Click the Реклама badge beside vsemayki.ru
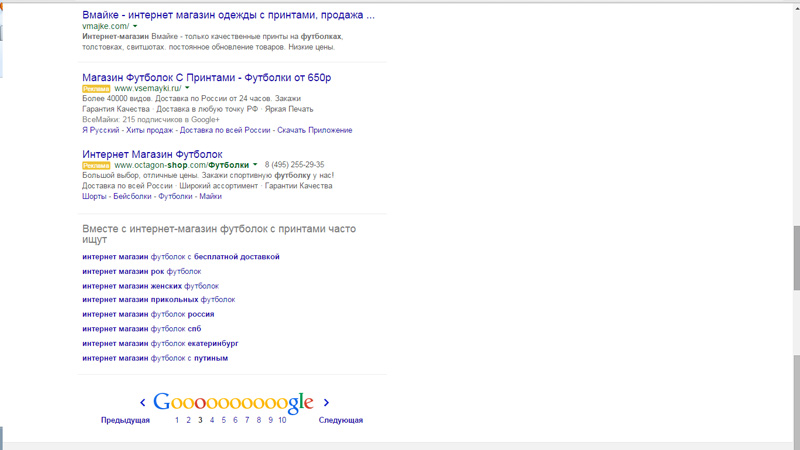The width and height of the screenshot is (800, 450). tap(96, 89)
